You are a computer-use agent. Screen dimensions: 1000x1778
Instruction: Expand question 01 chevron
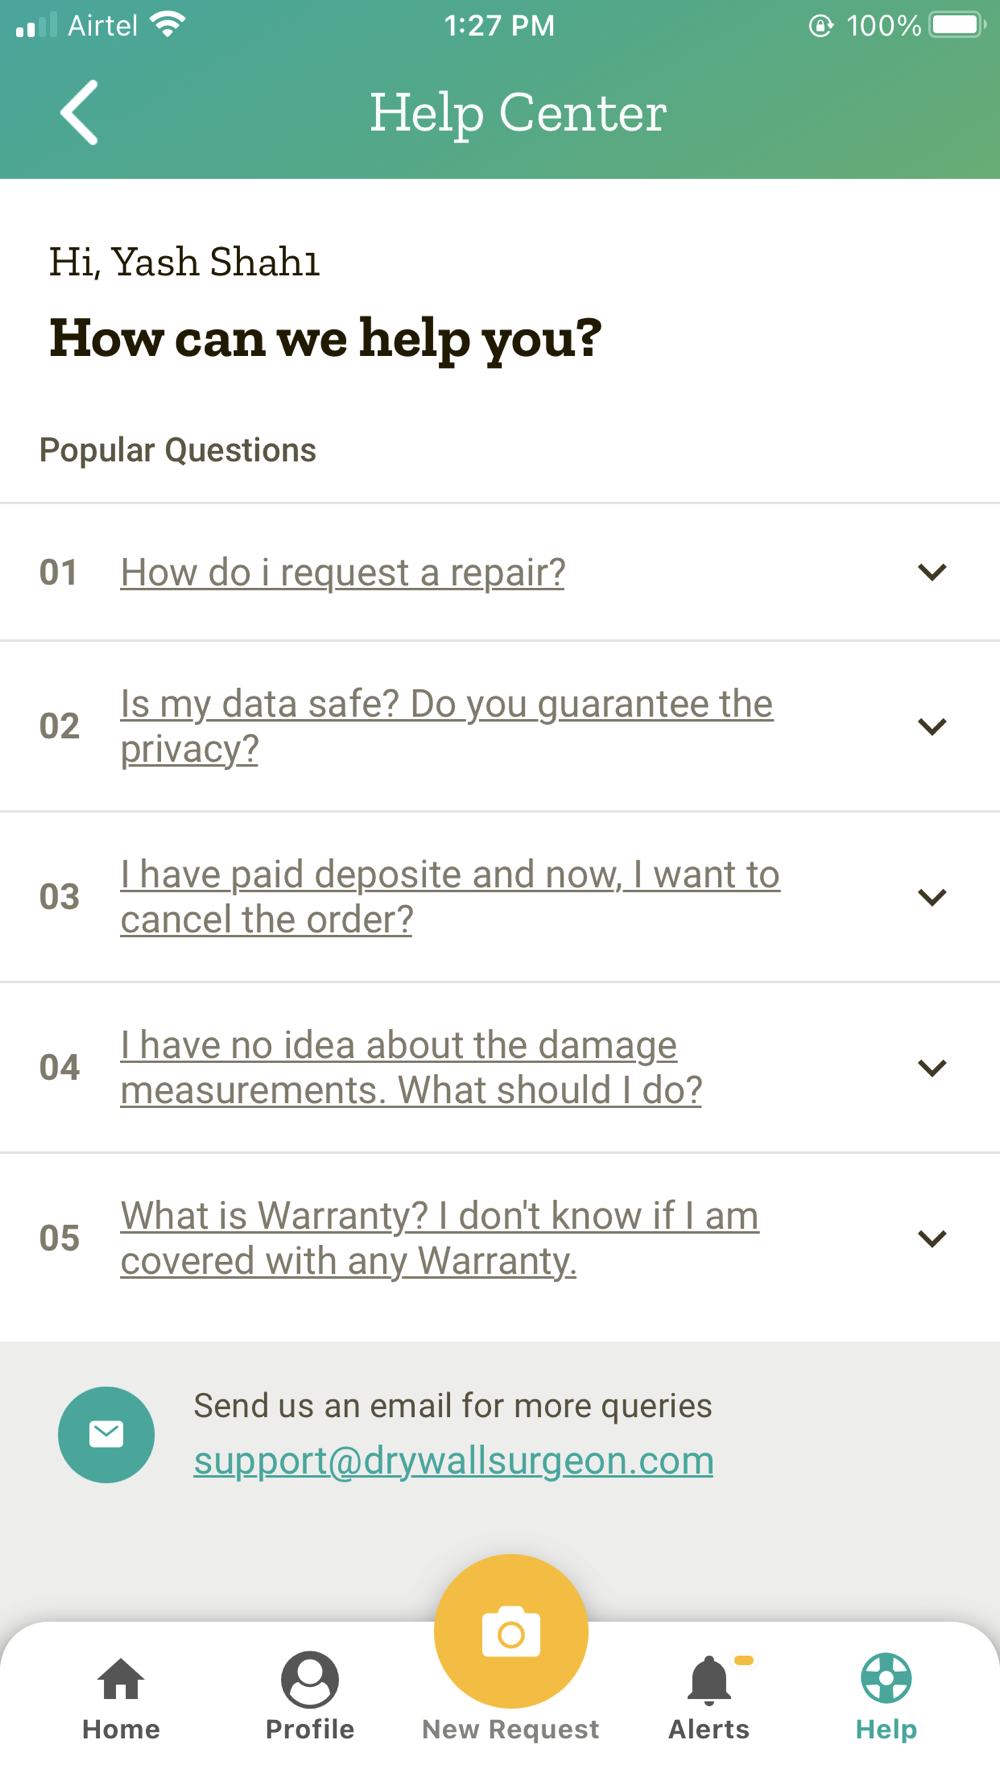(932, 572)
